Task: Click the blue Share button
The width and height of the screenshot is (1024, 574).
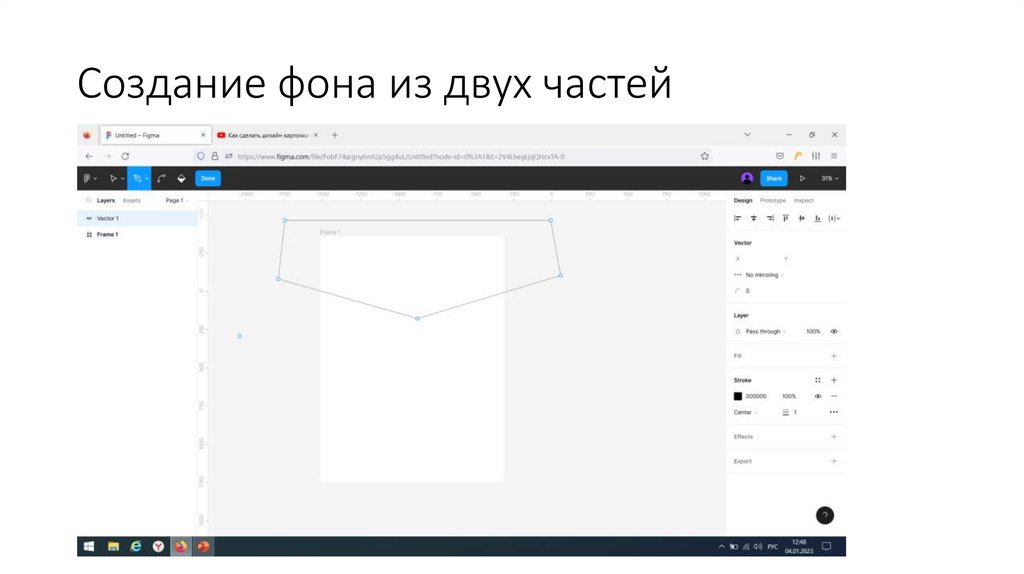Action: (774, 178)
